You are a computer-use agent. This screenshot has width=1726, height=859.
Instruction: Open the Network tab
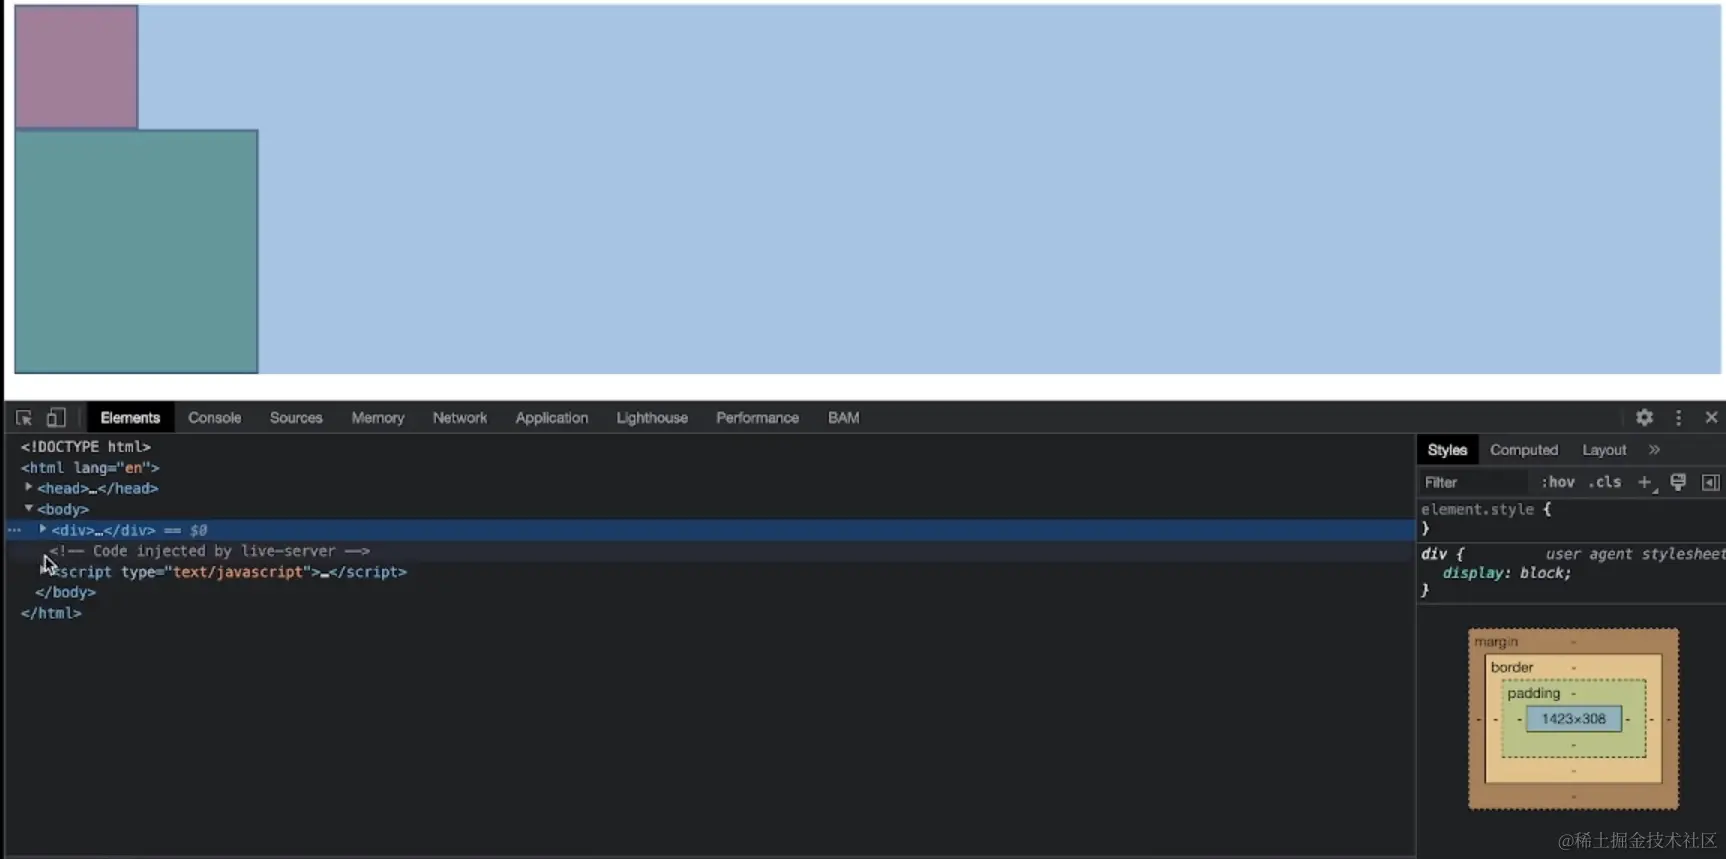point(460,418)
